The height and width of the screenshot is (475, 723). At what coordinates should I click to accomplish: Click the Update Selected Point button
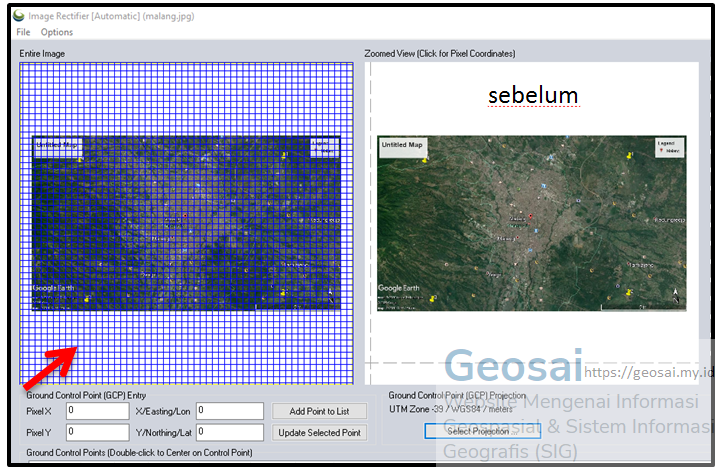pos(320,433)
